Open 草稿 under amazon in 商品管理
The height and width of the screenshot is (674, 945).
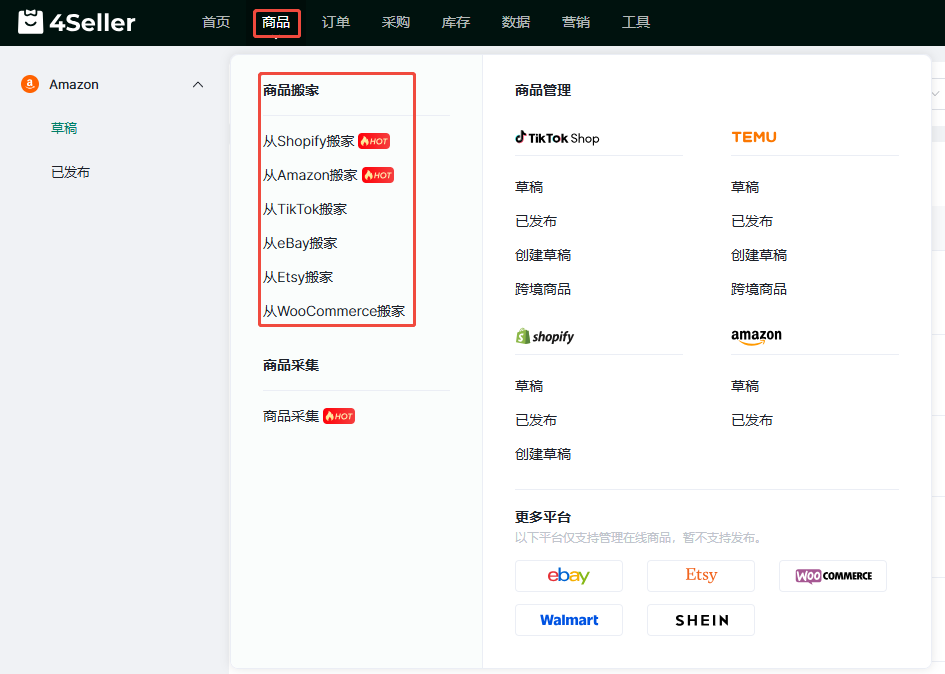(745, 386)
